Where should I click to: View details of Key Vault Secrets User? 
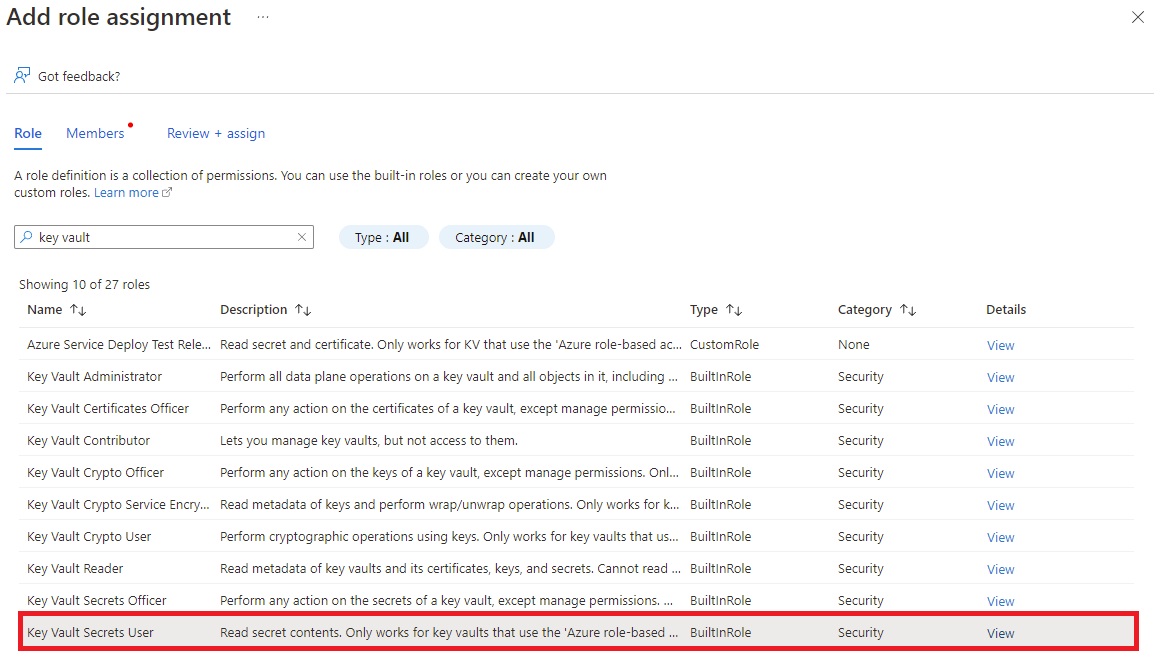pos(1000,632)
